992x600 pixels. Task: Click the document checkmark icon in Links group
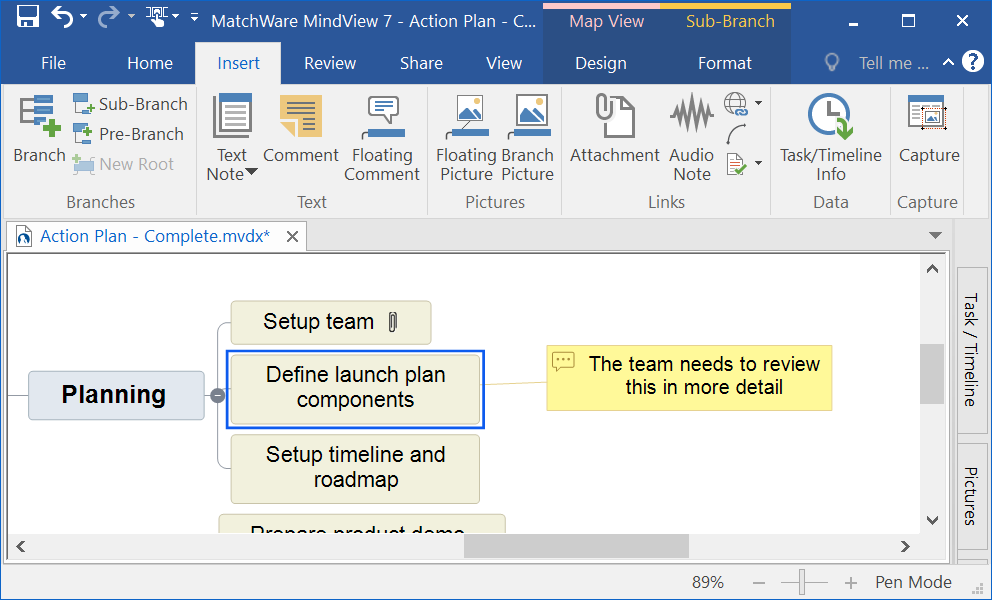tap(736, 165)
